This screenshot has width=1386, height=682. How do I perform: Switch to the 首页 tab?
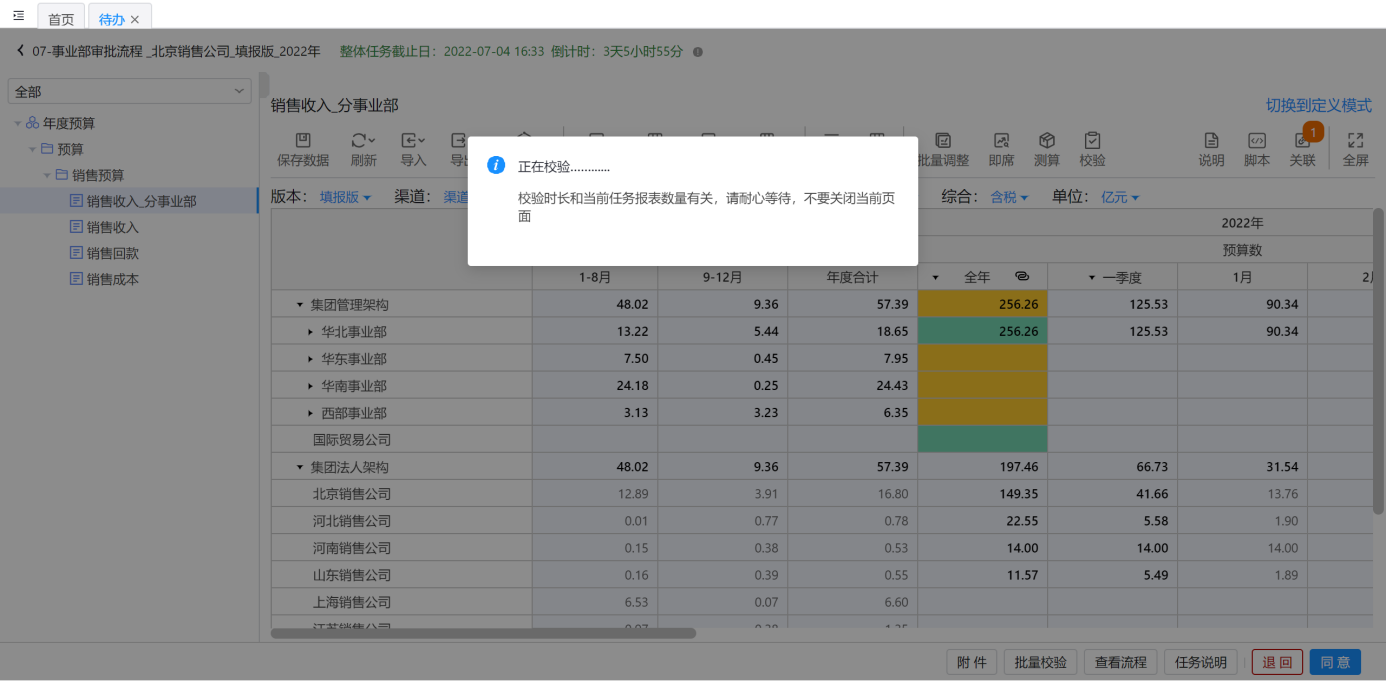tap(61, 19)
